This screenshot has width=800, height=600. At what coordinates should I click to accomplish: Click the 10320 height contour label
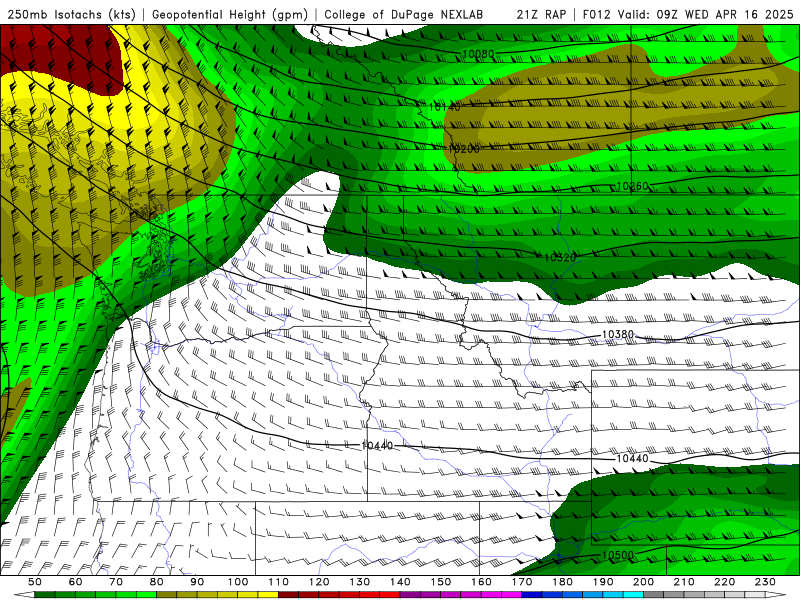click(x=560, y=258)
